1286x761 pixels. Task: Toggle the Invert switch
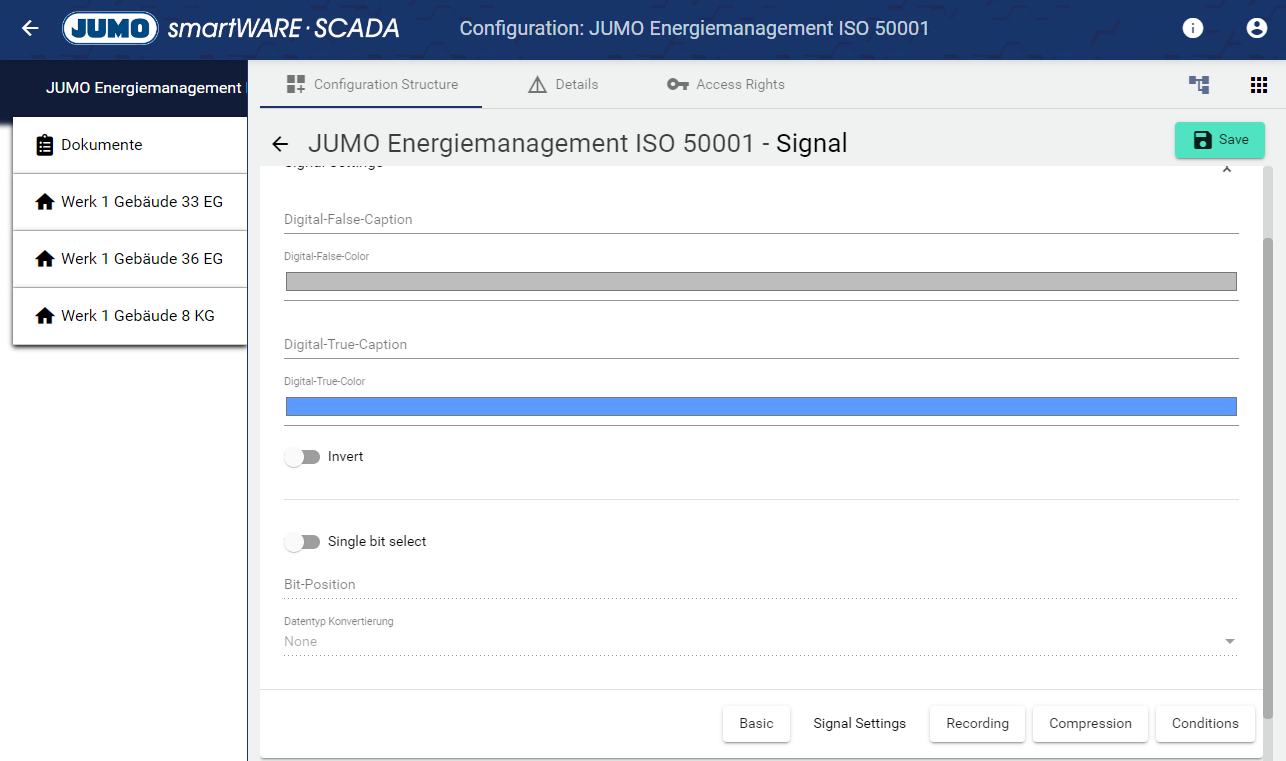(x=302, y=457)
